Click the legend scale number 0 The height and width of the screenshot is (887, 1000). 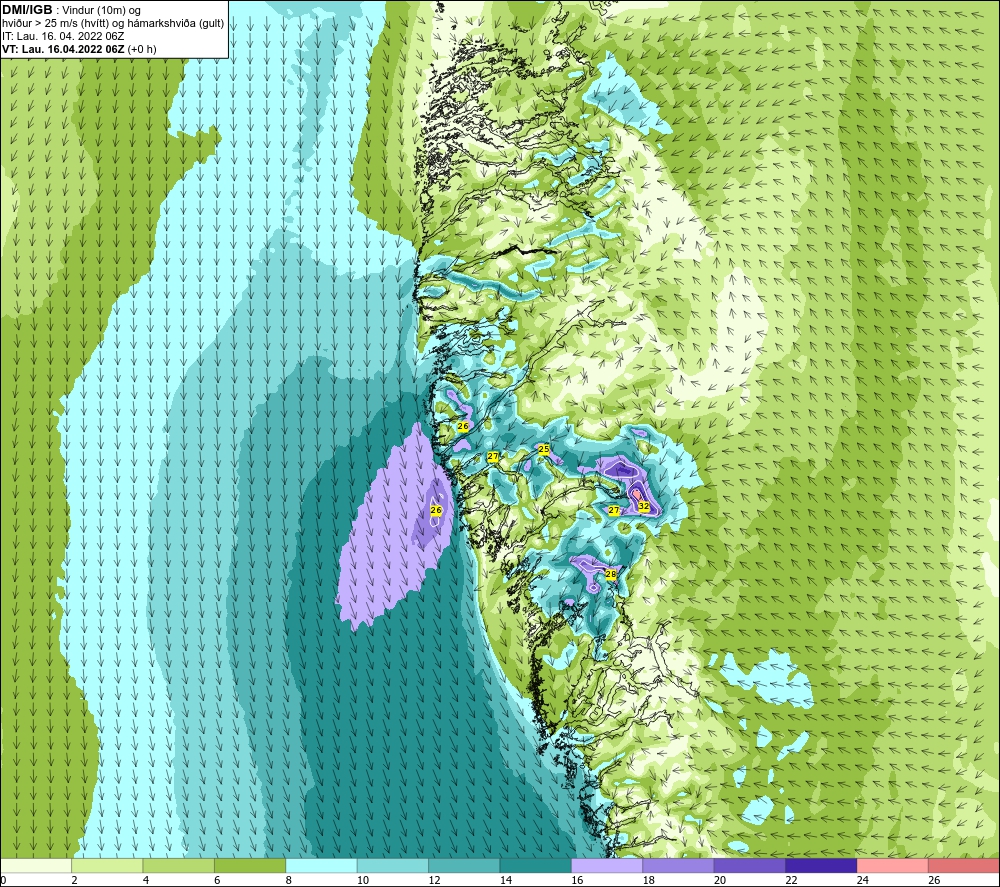tap(3, 880)
